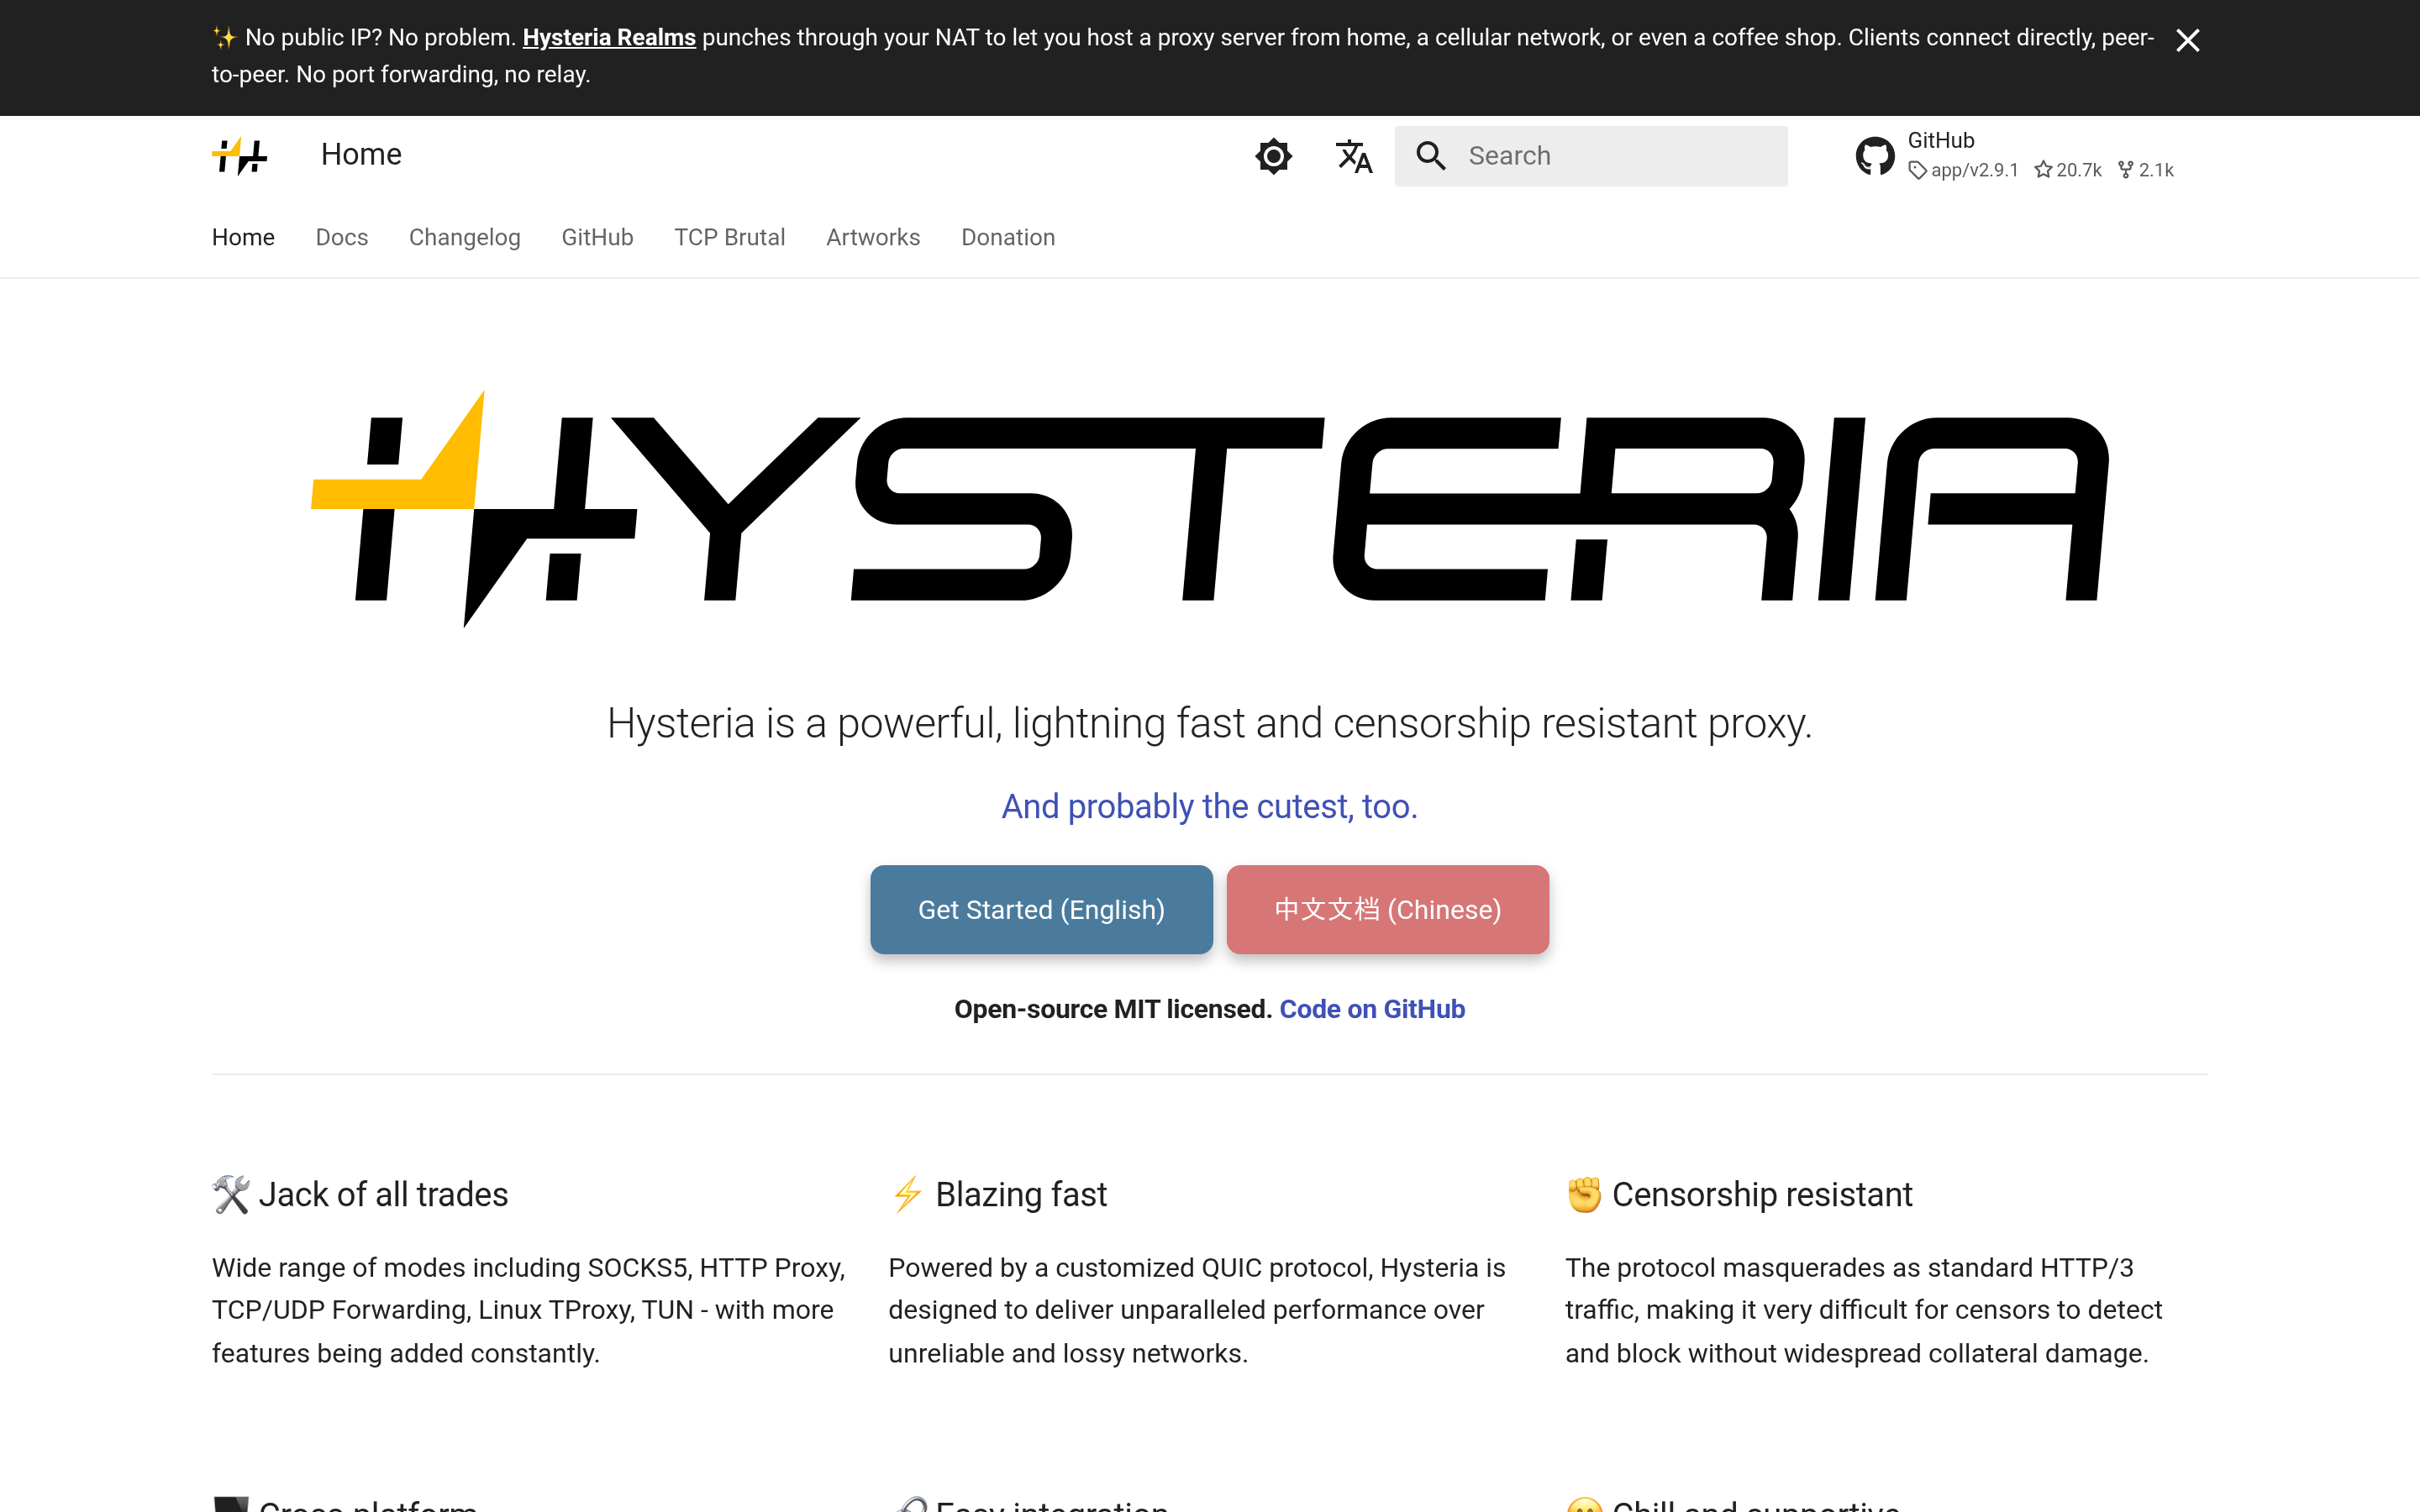Click the release tag icon beside app/v2.9.1

[1917, 171]
